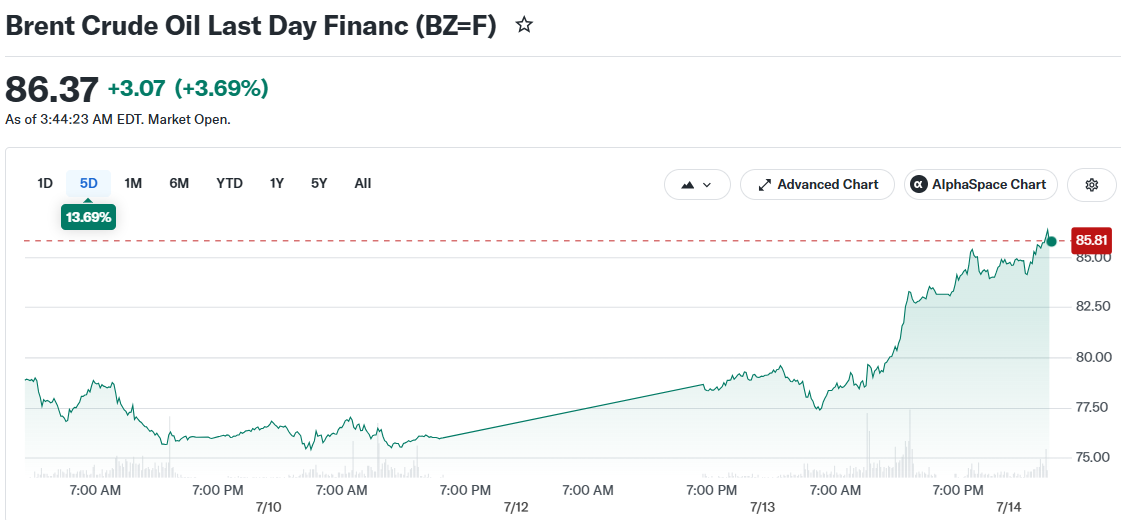Select the 1D range tab
Screen dimensions: 1121x520
pos(45,183)
